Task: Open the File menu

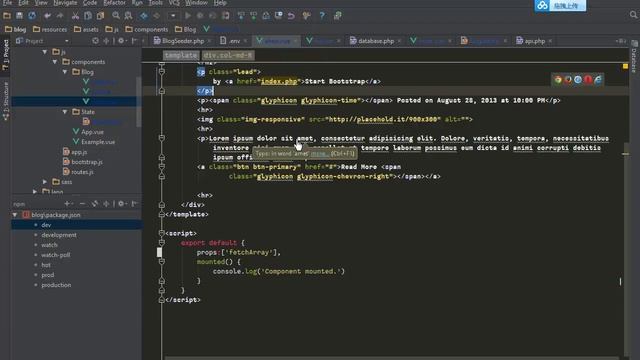Action: point(7,3)
